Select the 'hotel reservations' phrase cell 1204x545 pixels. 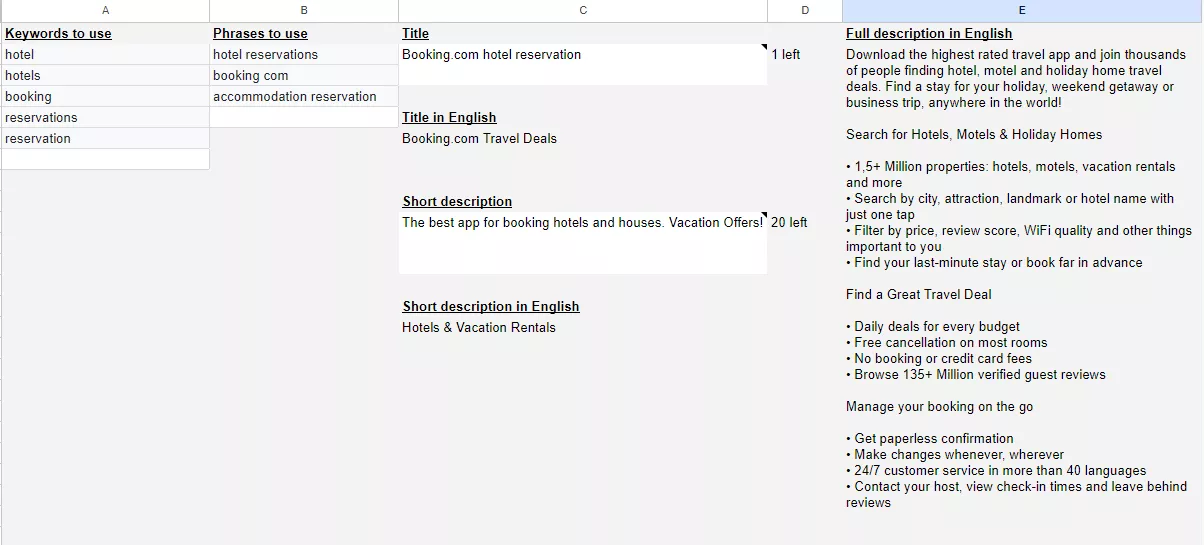pos(304,55)
